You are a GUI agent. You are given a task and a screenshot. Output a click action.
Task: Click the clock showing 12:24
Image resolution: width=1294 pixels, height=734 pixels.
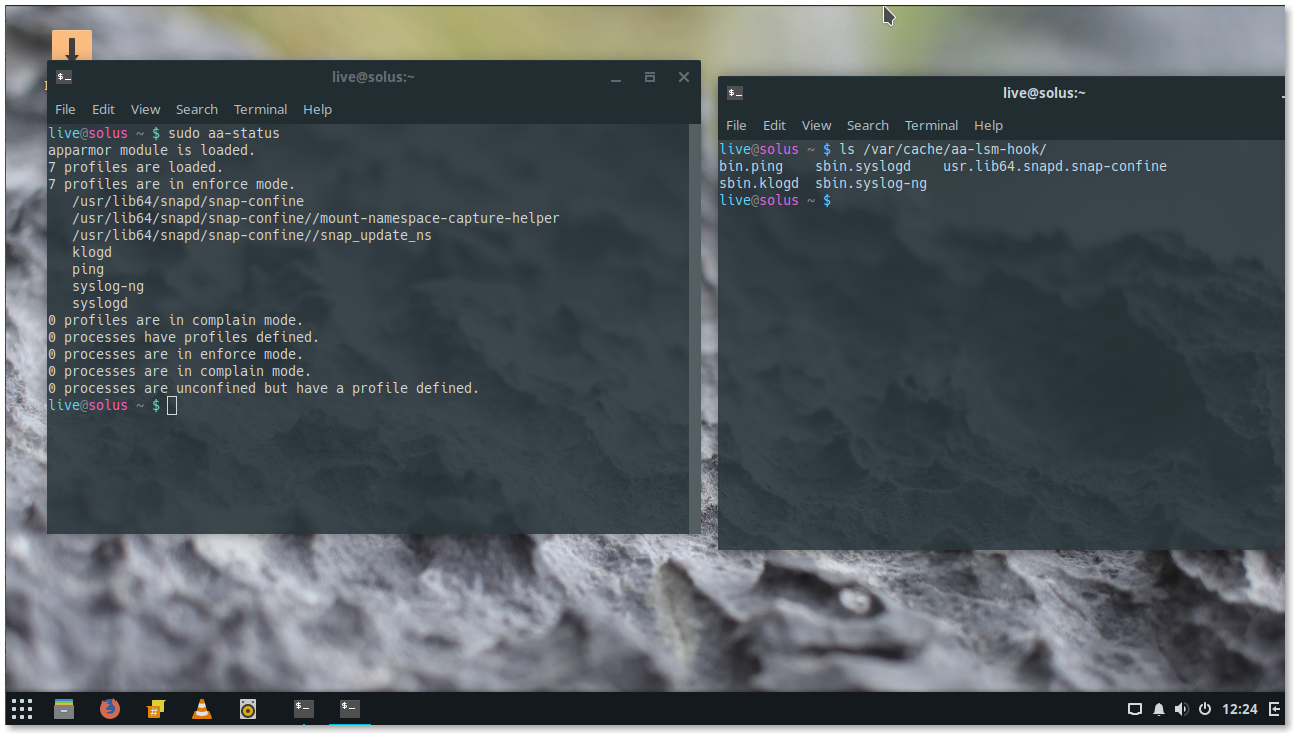point(1239,709)
